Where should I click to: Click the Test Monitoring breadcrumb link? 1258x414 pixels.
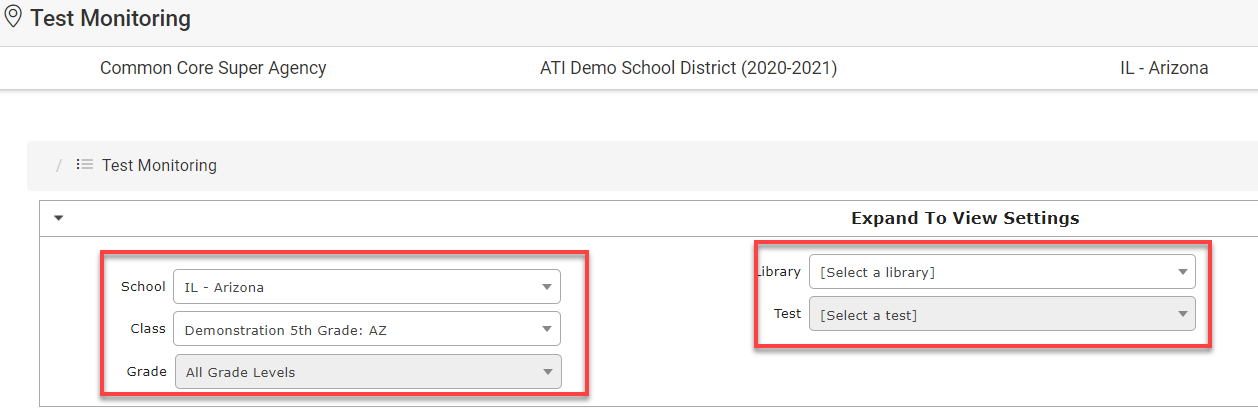pos(159,165)
